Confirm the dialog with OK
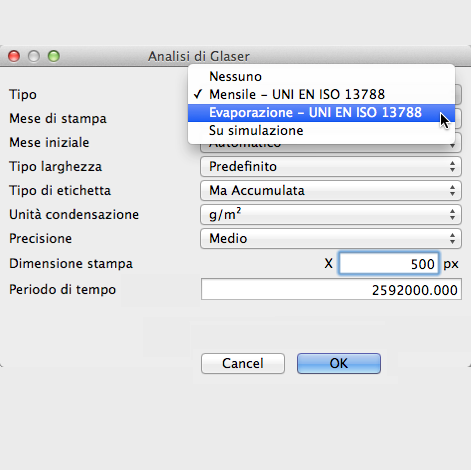The image size is (471, 470). [x=339, y=363]
